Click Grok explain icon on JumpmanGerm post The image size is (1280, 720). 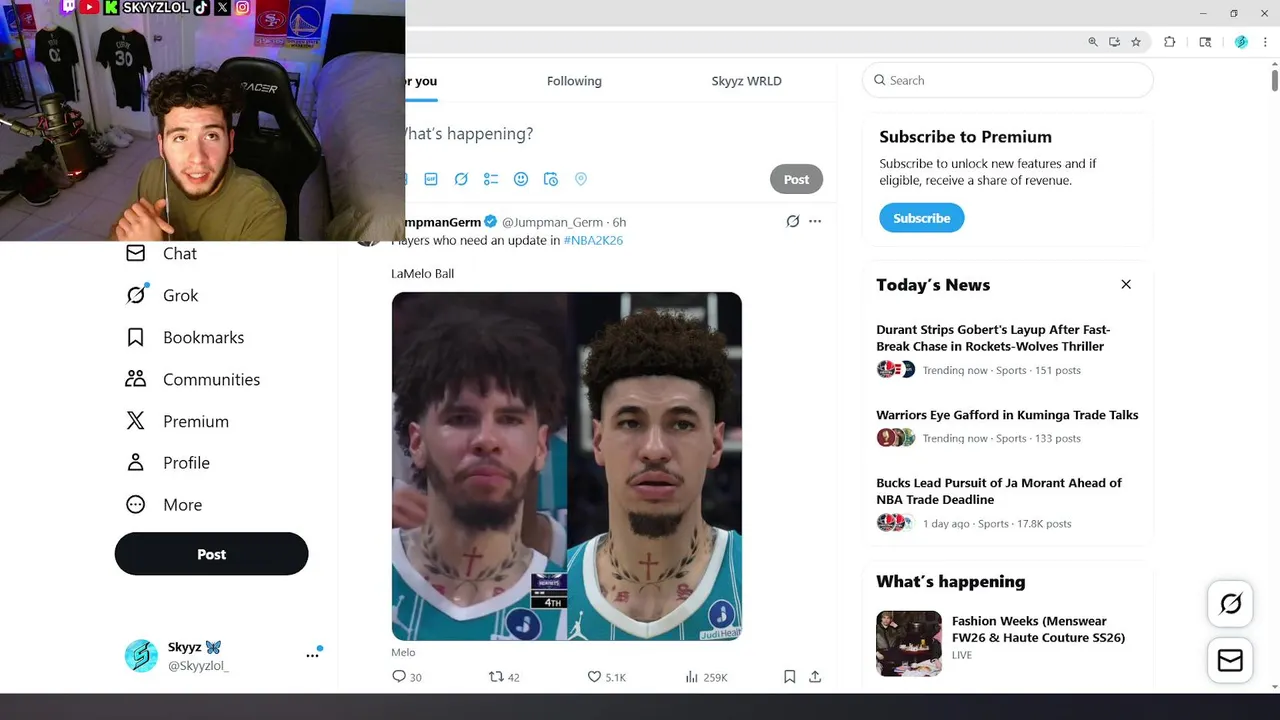(x=792, y=221)
